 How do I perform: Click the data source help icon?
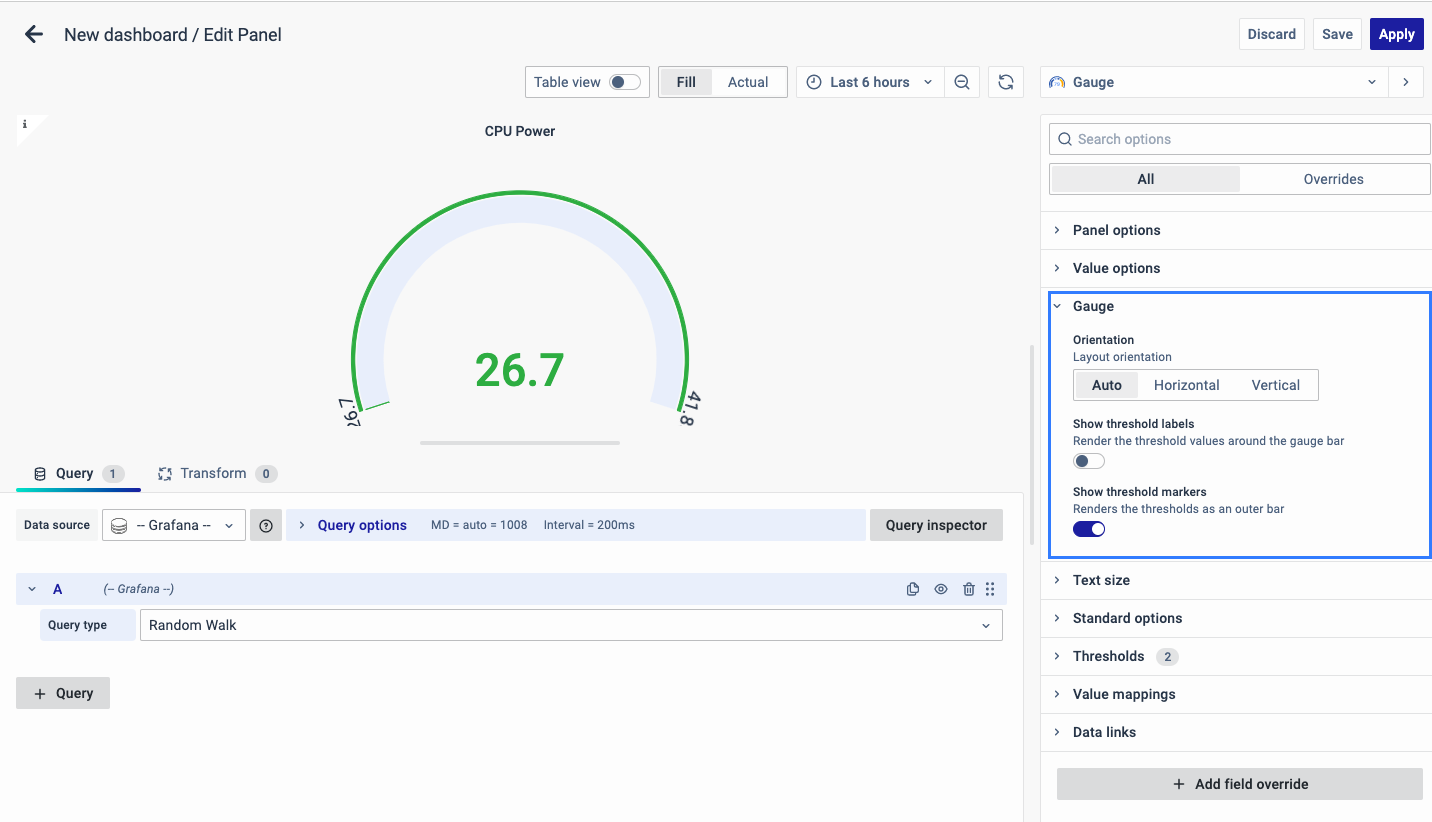point(266,525)
